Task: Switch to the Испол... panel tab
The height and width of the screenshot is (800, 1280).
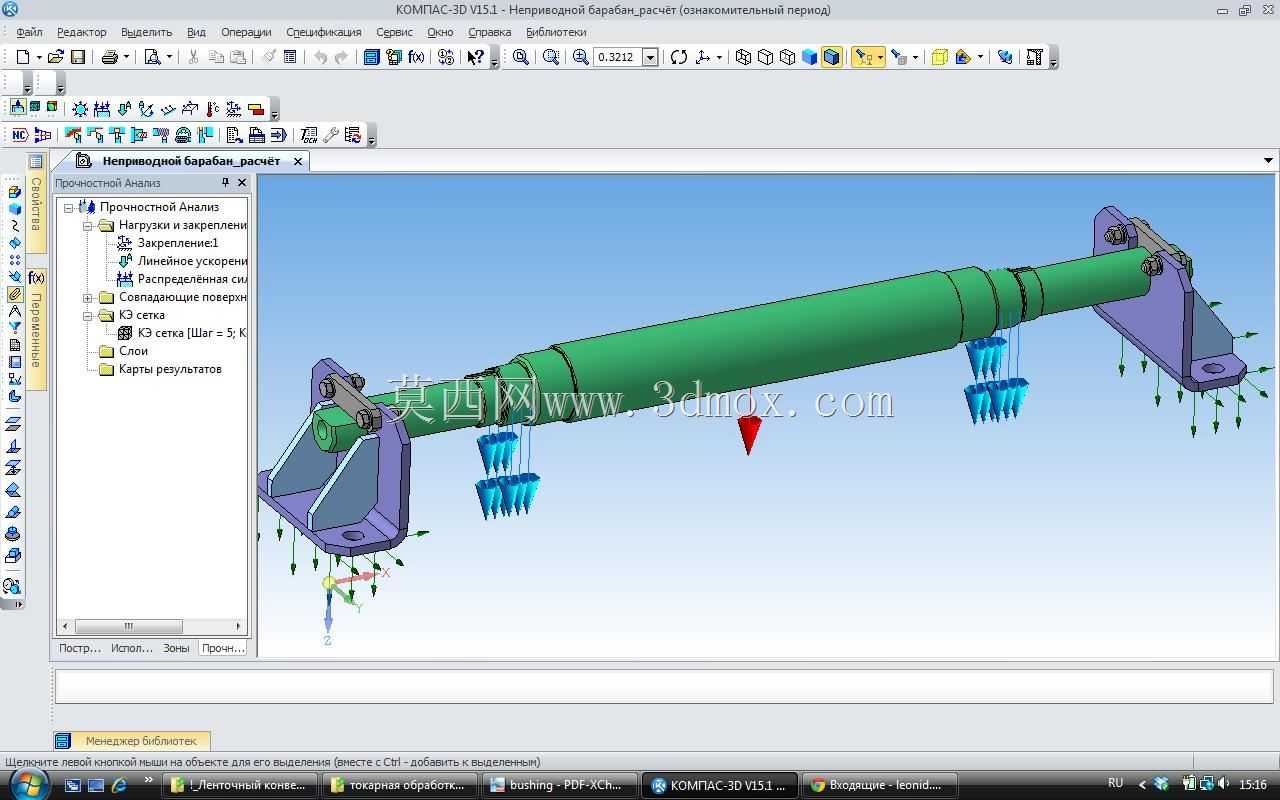Action: coord(132,648)
